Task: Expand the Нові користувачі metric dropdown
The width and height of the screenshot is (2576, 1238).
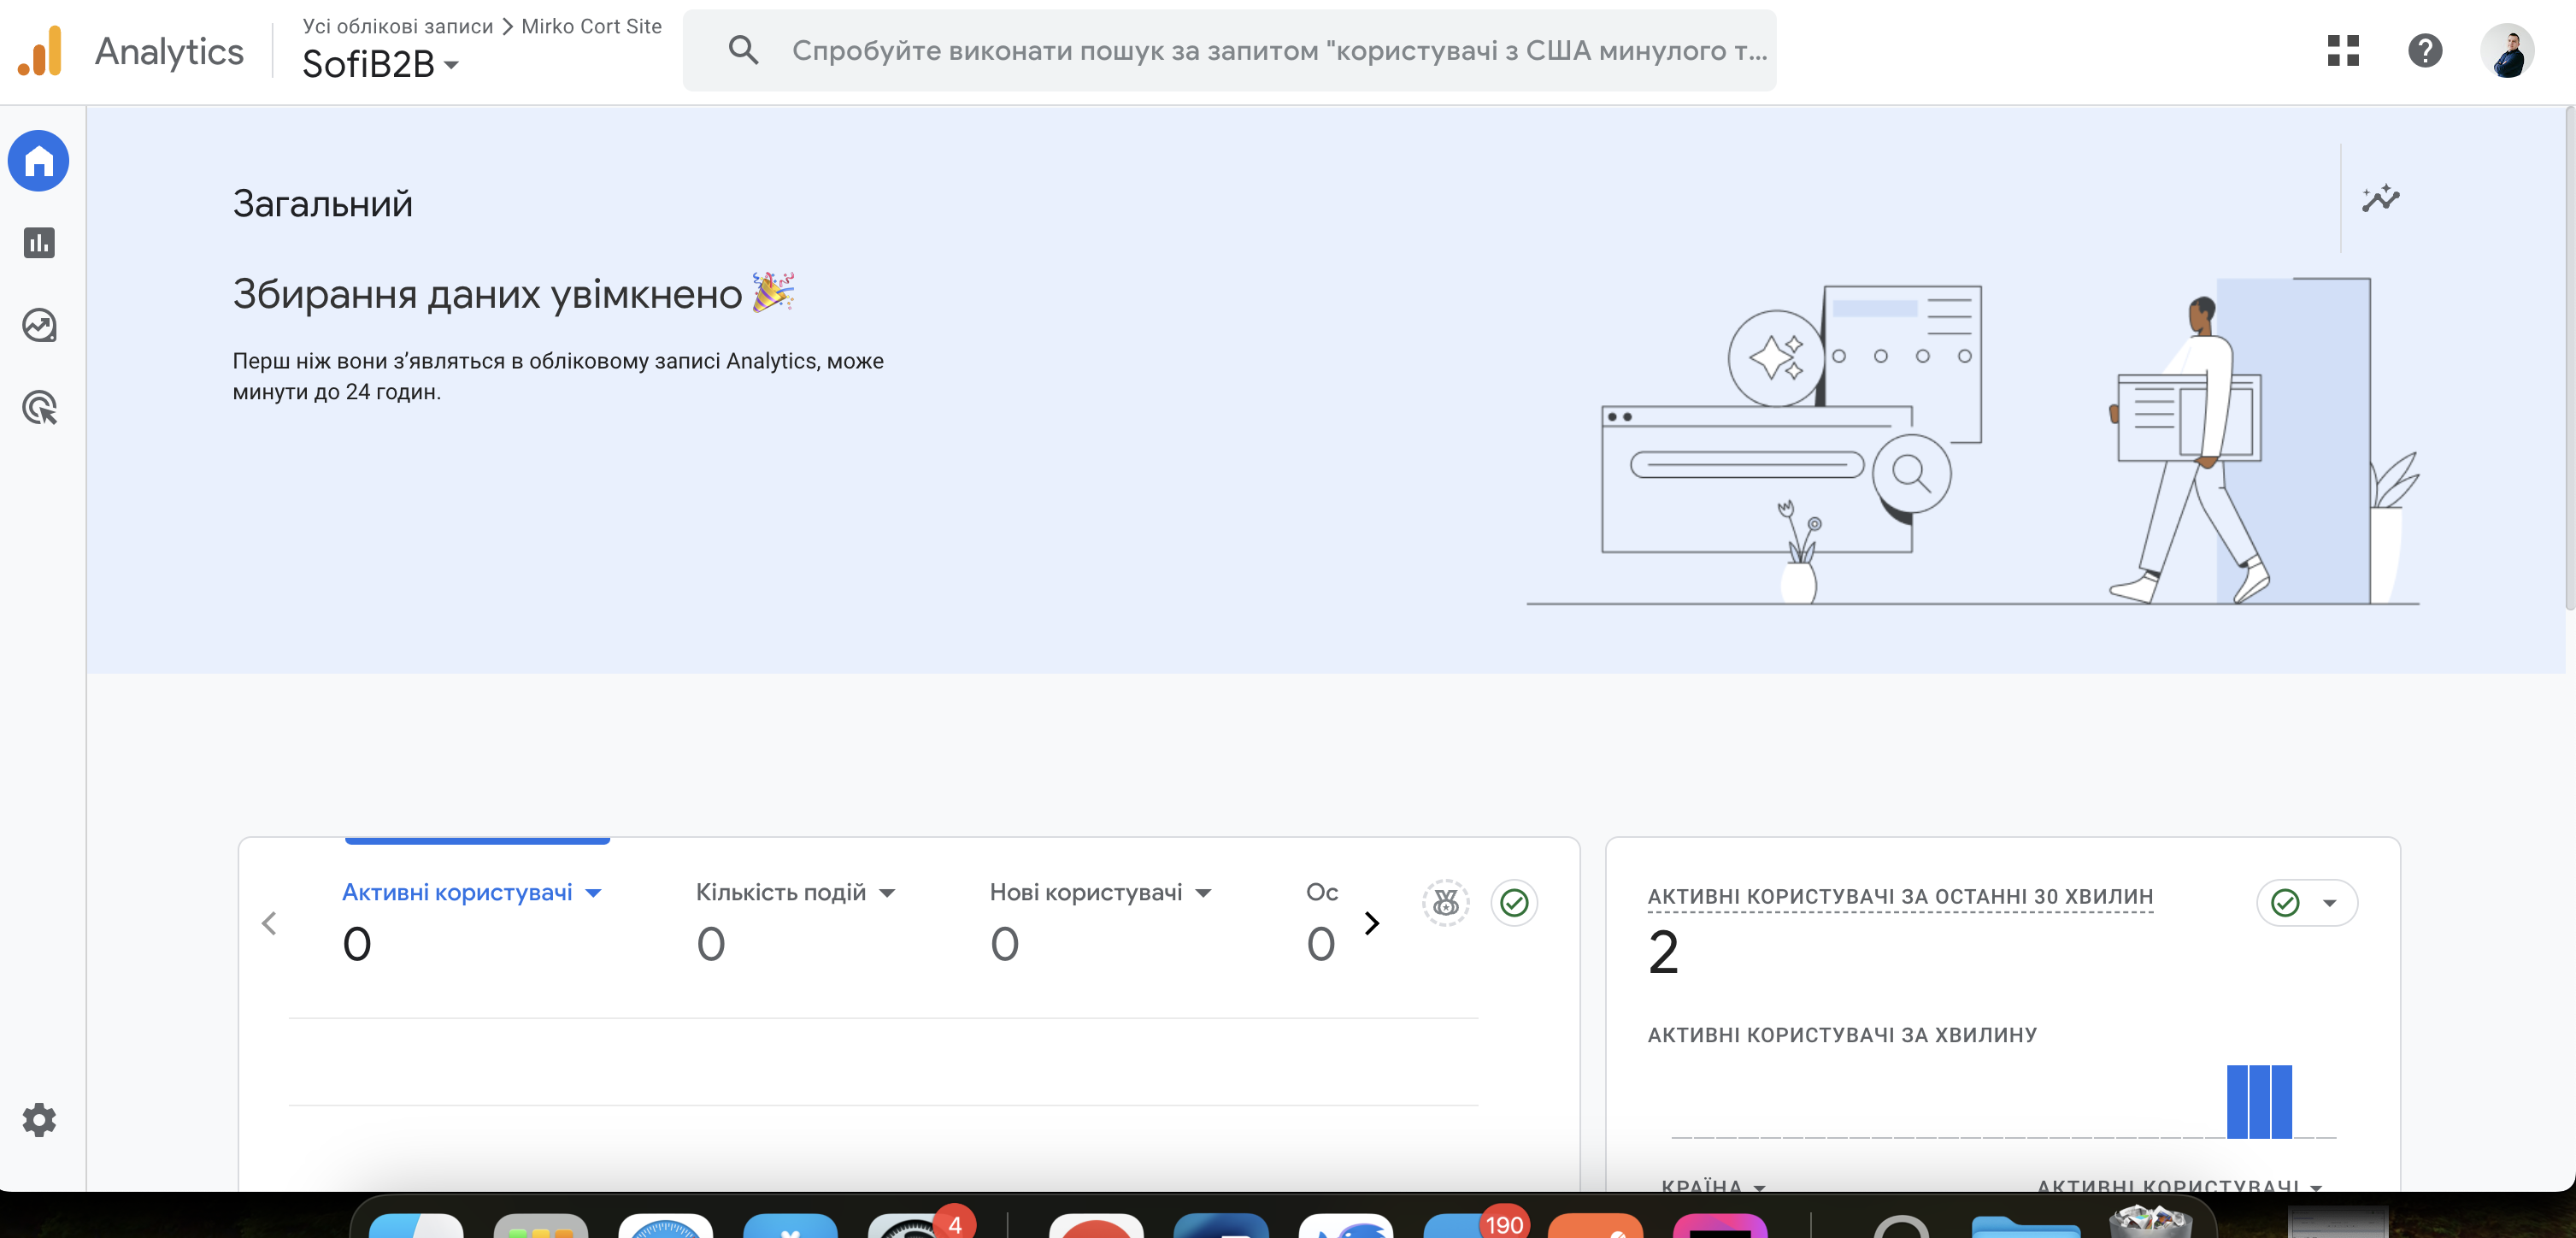Action: (1204, 893)
